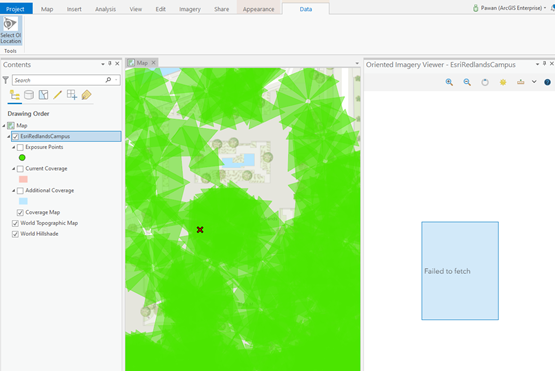Activate the Map view tab
The image size is (555, 371).
142,63
